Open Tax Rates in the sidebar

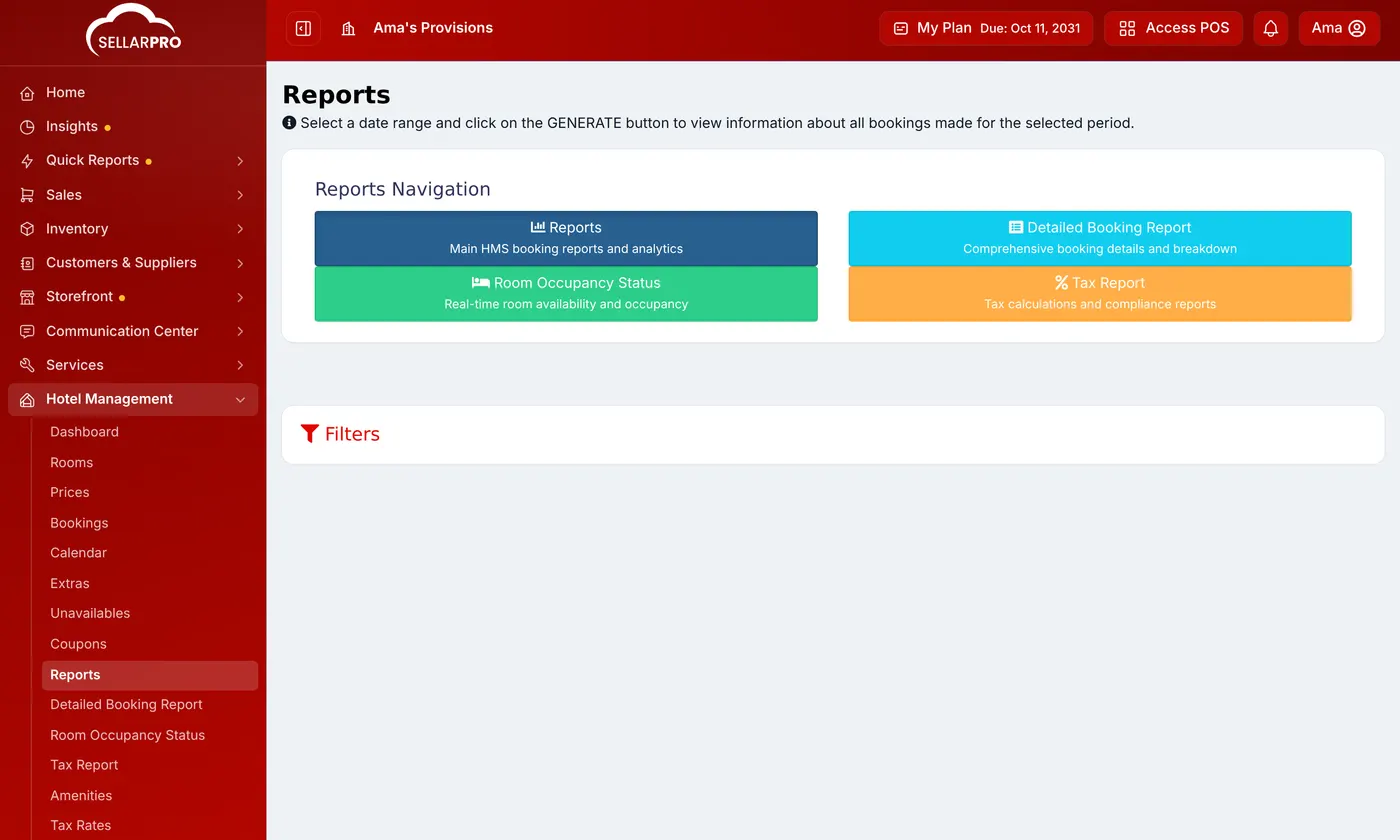click(80, 826)
